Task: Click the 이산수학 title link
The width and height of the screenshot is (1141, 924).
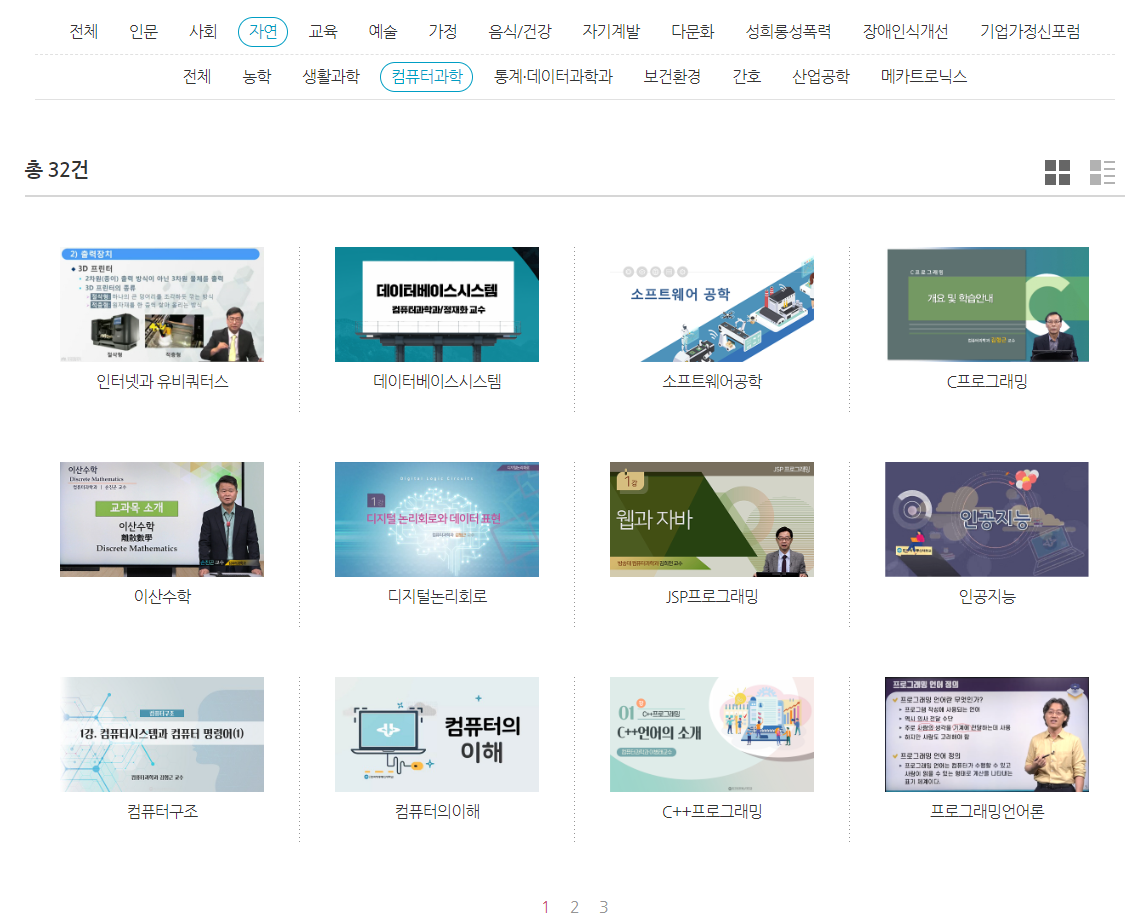Action: pos(162,597)
